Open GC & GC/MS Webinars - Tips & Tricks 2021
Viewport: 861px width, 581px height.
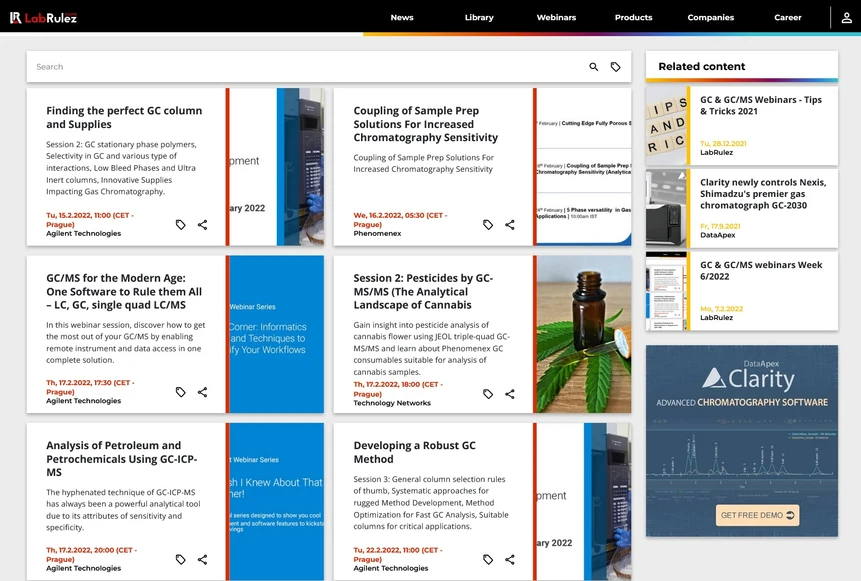point(761,105)
